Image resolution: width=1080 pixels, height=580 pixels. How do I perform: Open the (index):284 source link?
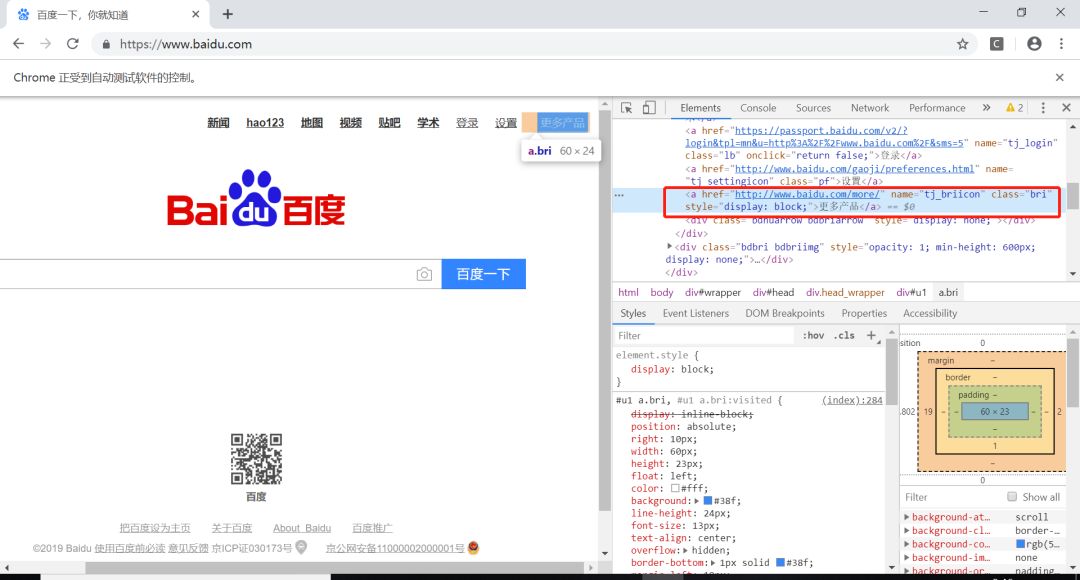(852, 400)
